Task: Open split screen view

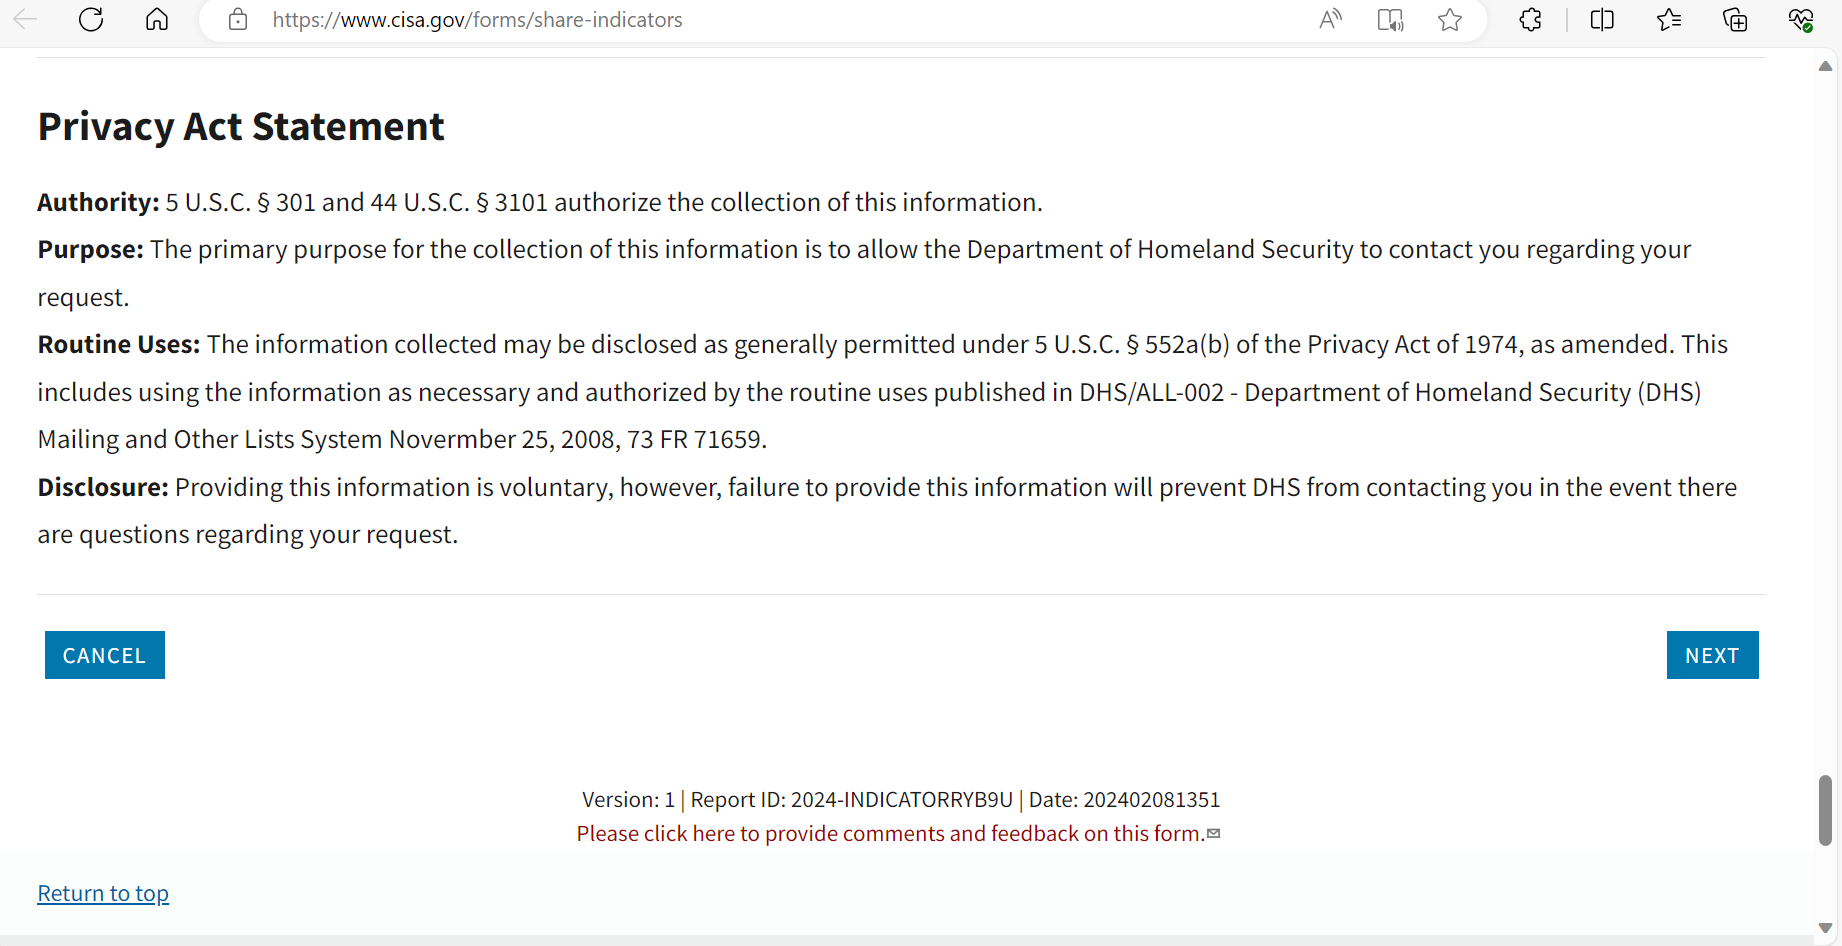Action: click(1602, 19)
